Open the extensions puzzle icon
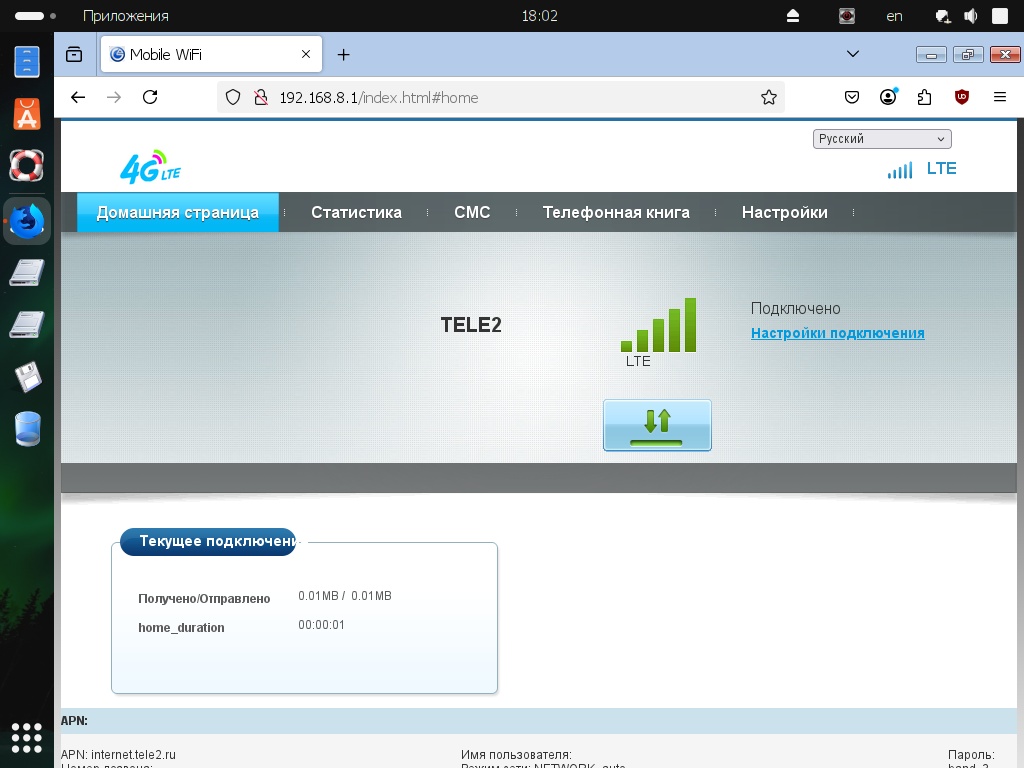Image resolution: width=1024 pixels, height=768 pixels. tap(924, 97)
